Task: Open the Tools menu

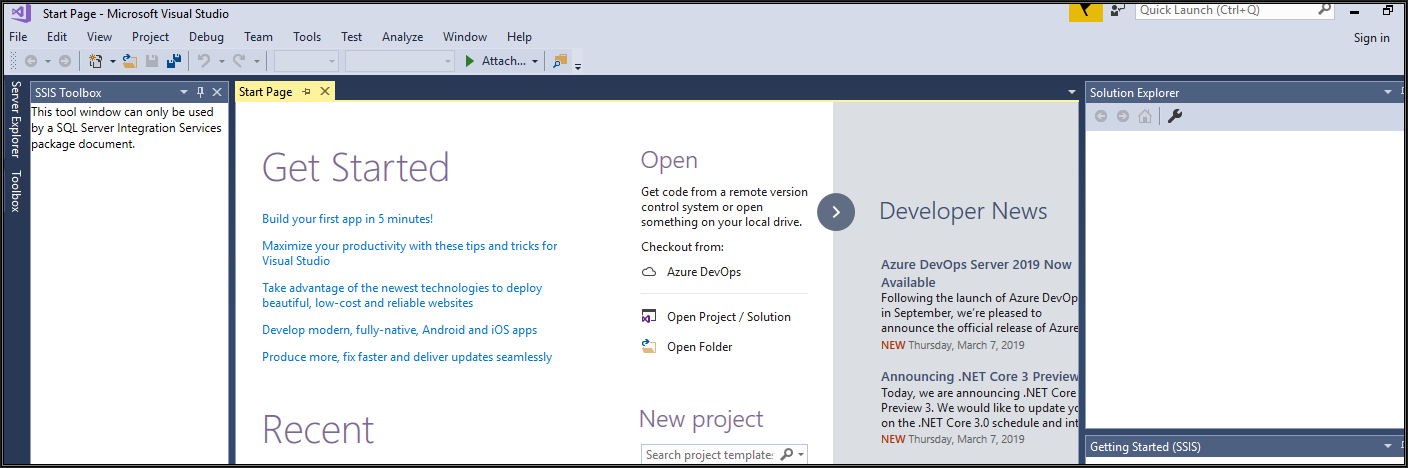Action: coord(307,37)
